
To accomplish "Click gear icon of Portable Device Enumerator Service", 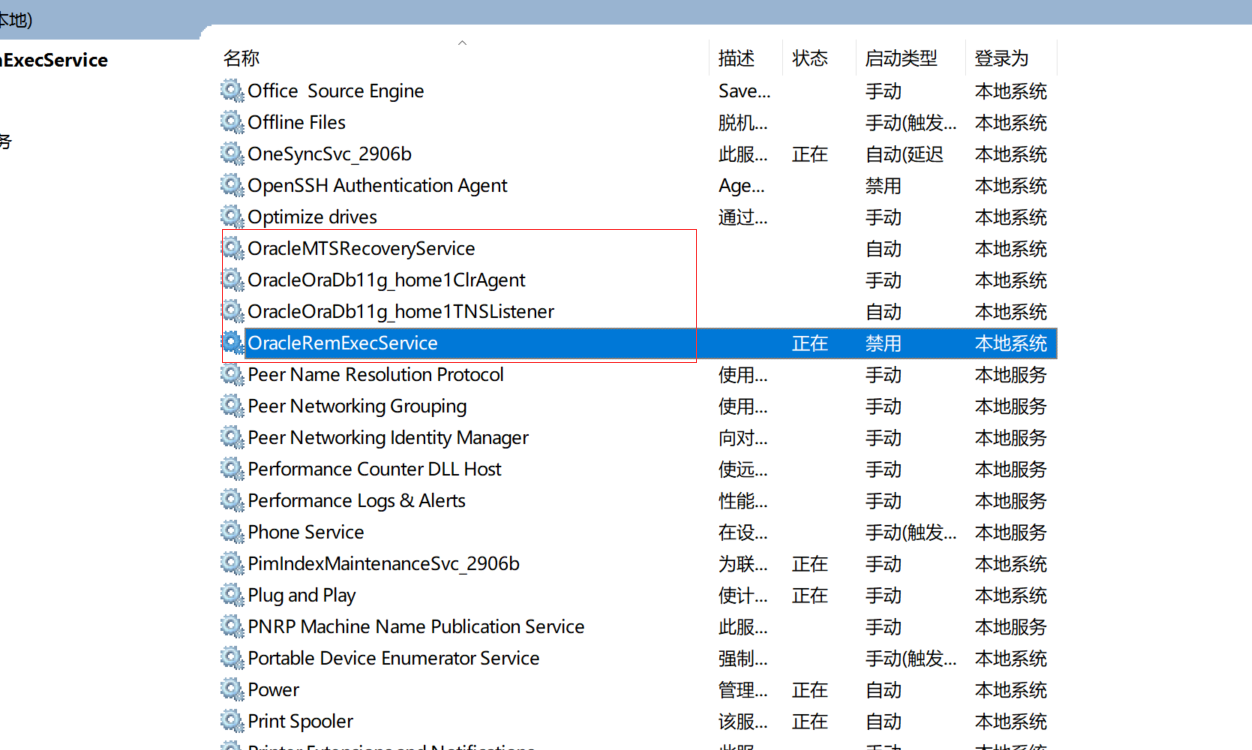I will coord(232,658).
